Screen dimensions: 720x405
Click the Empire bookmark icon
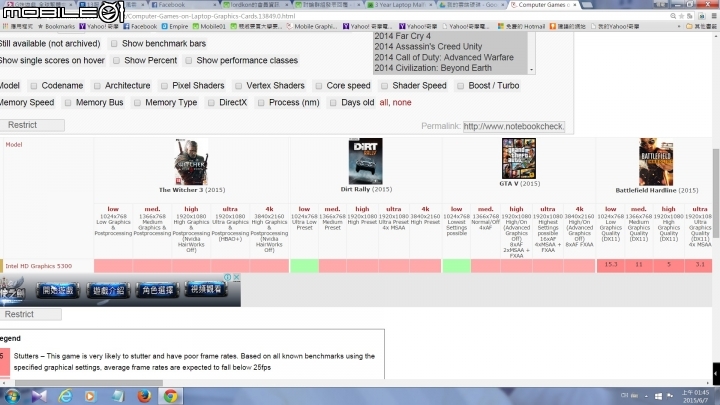point(164,27)
